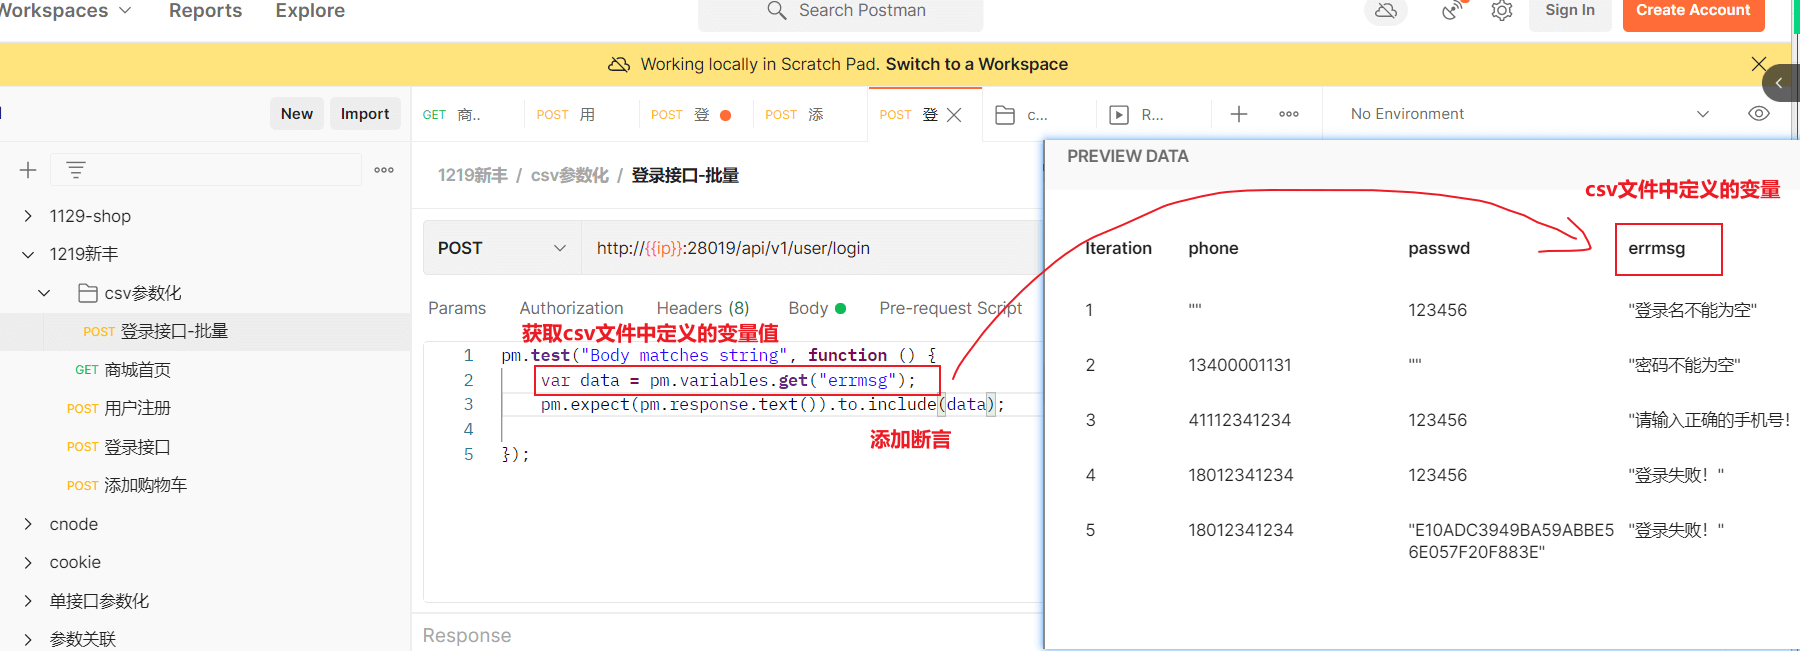Viewport: 1800px width, 651px height.
Task: Open the collection folder tab c...
Action: point(1023,115)
